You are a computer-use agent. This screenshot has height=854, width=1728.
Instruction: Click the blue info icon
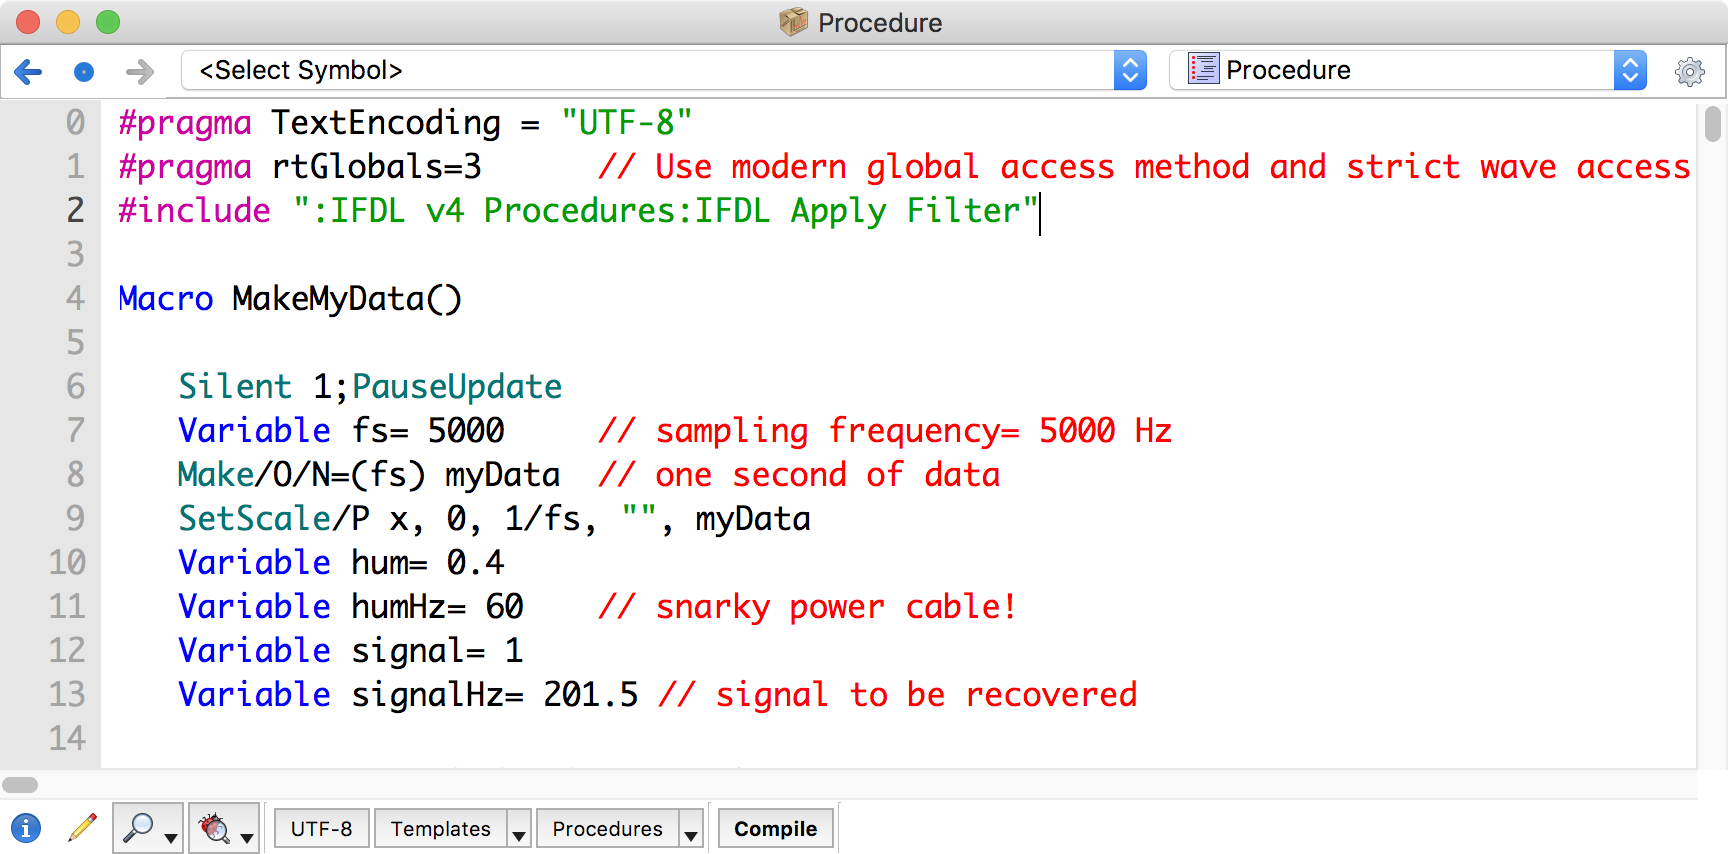26,828
